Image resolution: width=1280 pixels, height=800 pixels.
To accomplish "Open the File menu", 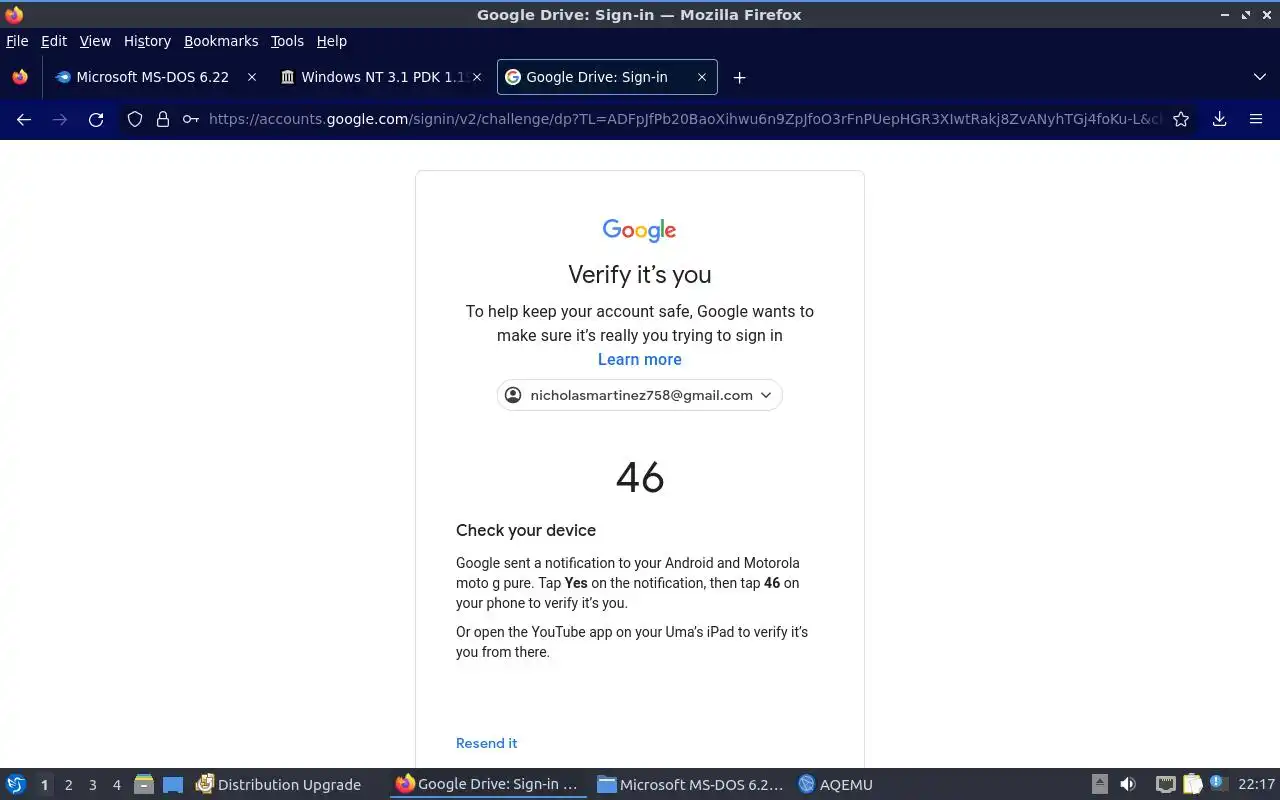I will click(x=17, y=41).
